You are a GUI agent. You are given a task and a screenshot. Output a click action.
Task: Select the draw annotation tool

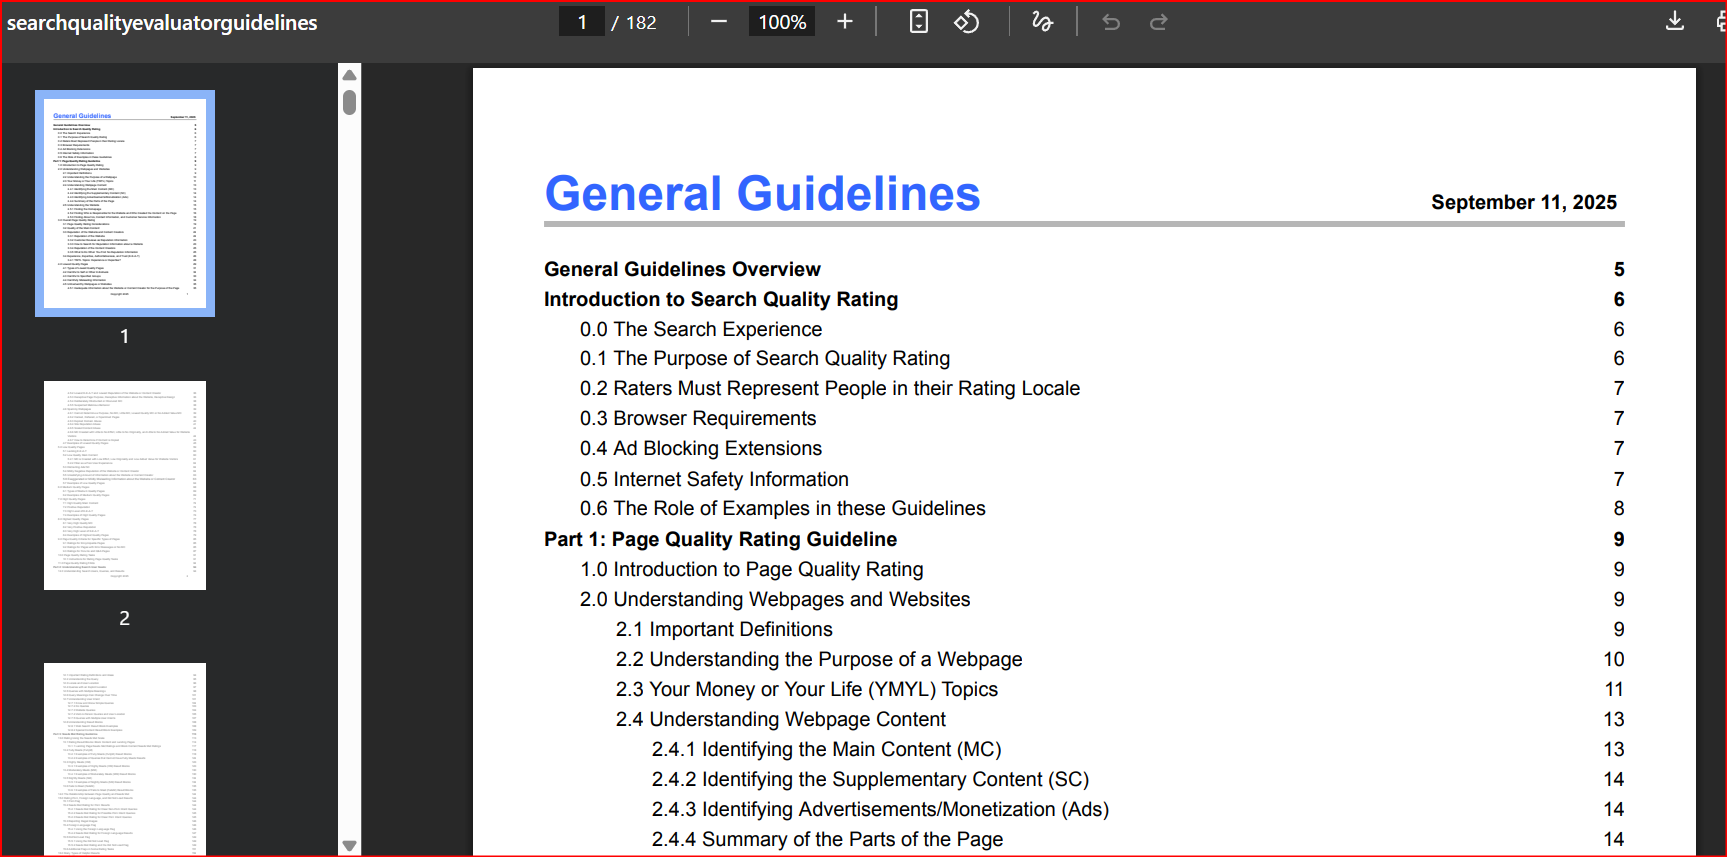[1042, 22]
